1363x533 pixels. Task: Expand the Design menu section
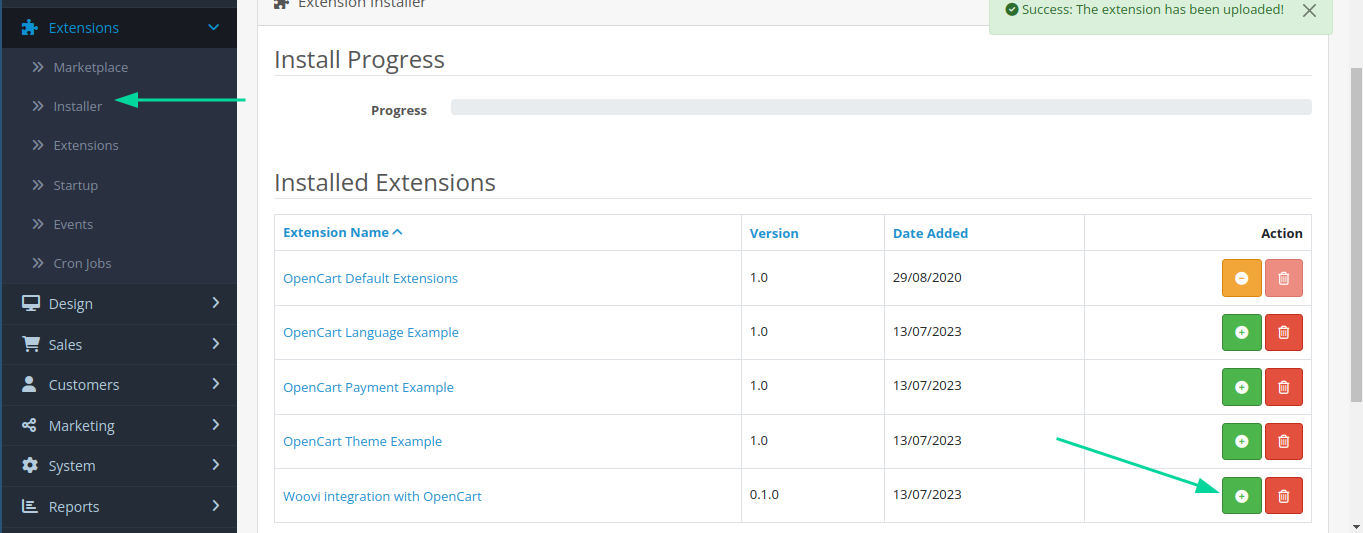pyautogui.click(x=118, y=303)
